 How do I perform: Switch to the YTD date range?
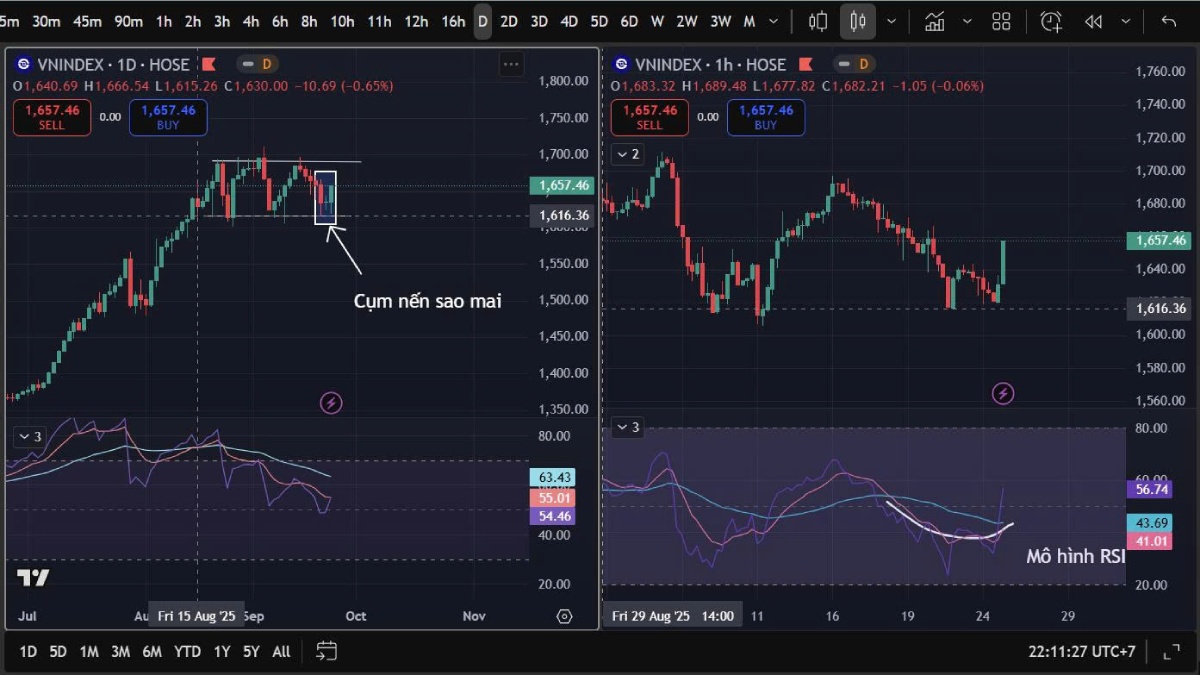pyautogui.click(x=187, y=651)
